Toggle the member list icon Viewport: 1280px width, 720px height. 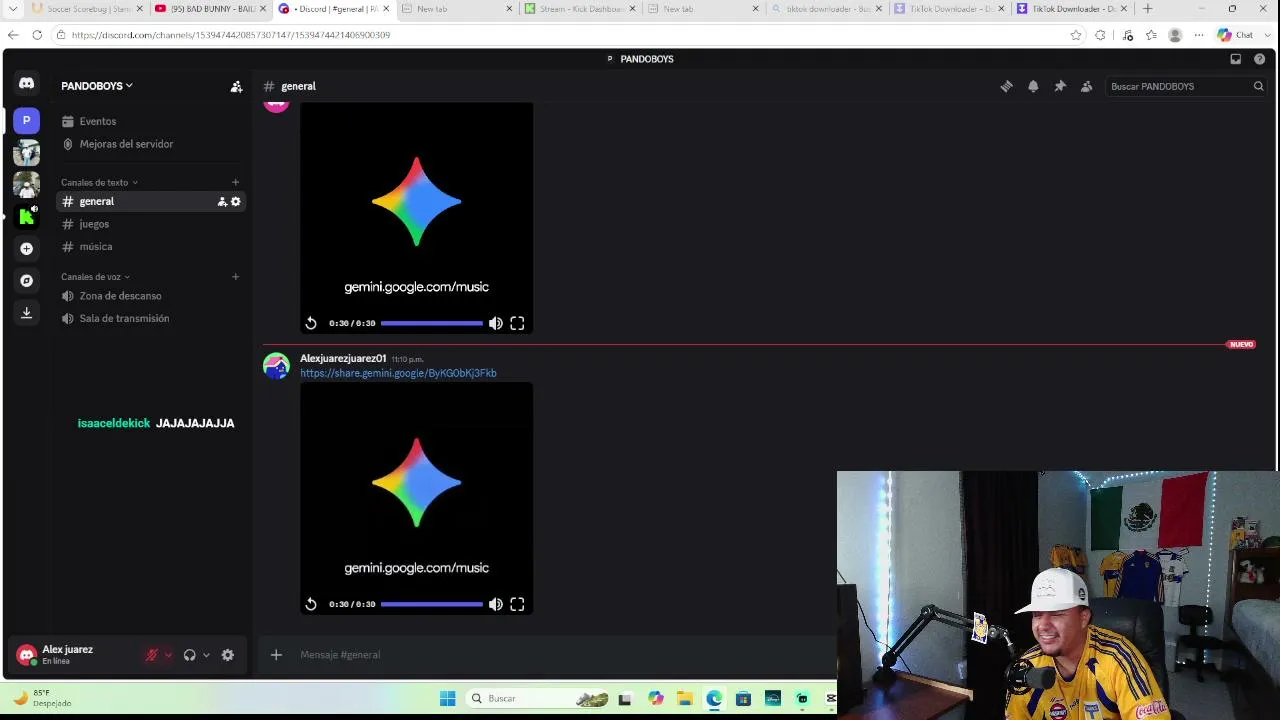tap(1087, 87)
